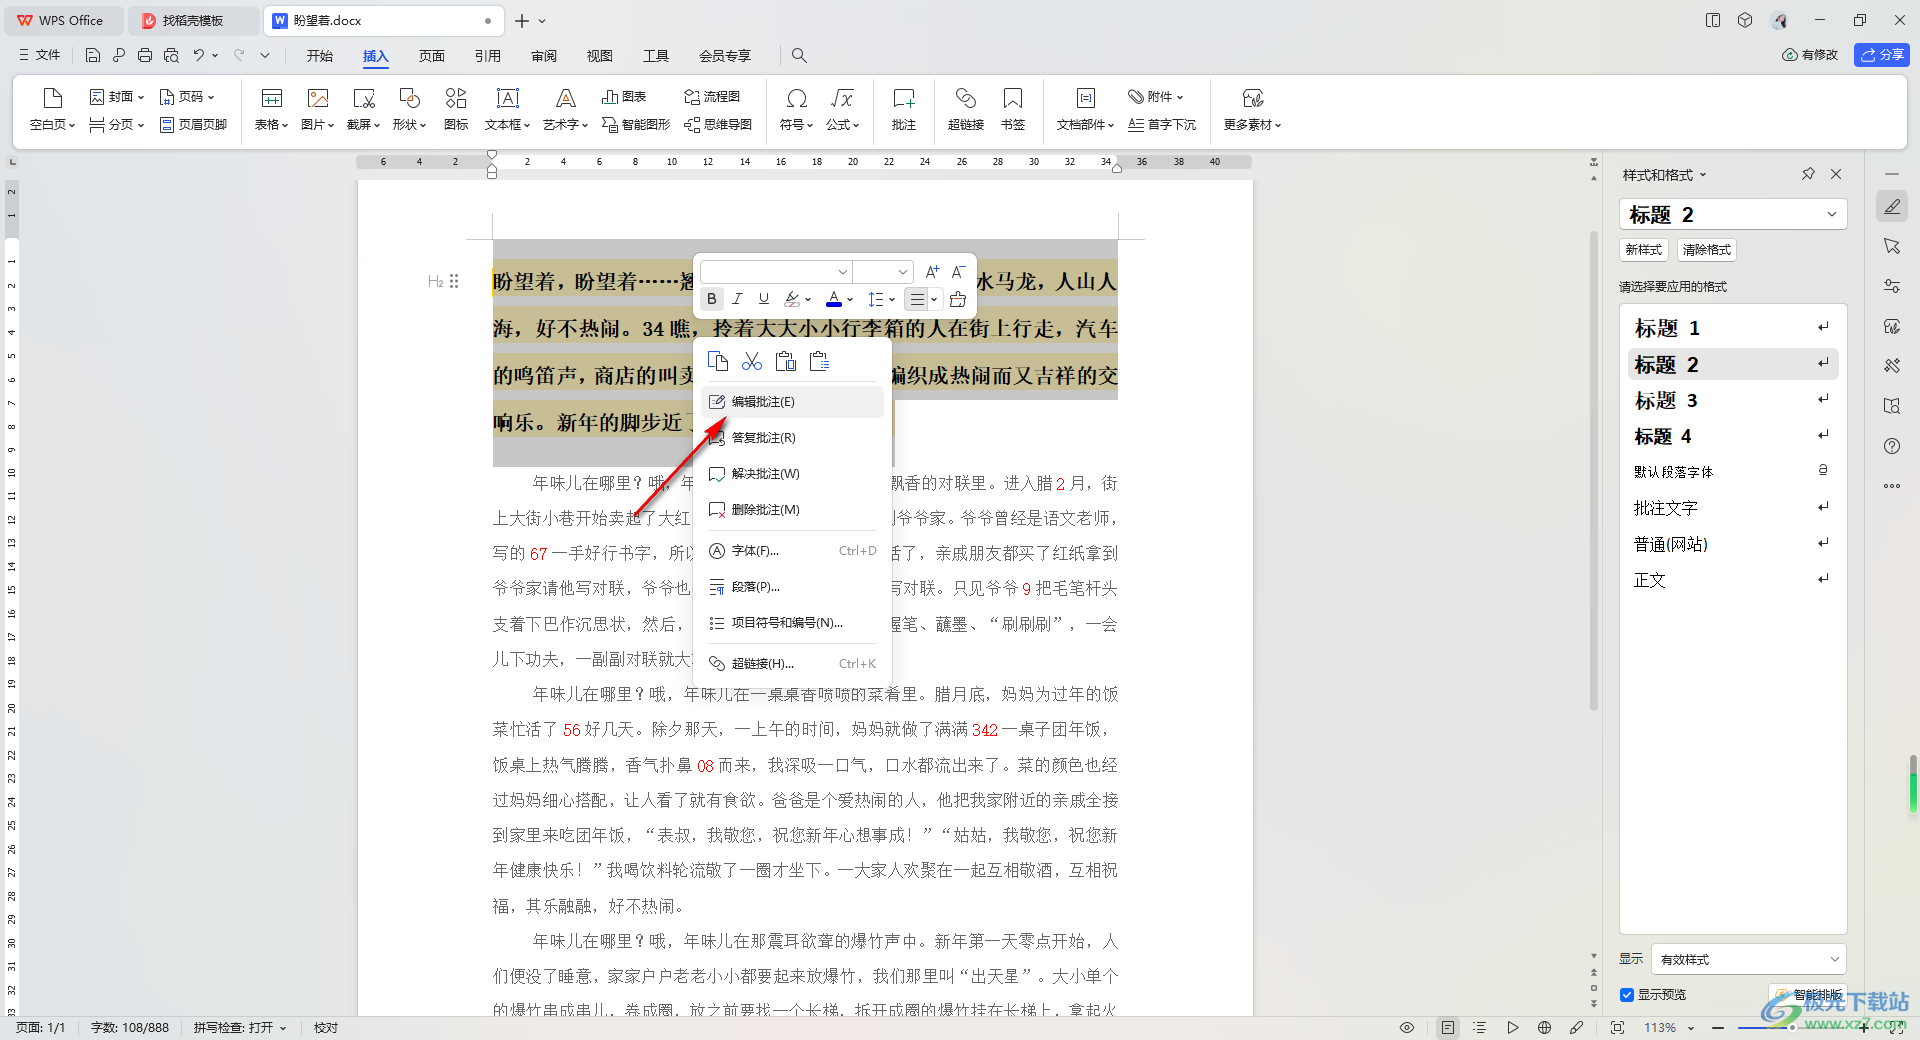Expand highlight color dropdown arrow
The height and width of the screenshot is (1040, 1920).
click(808, 300)
